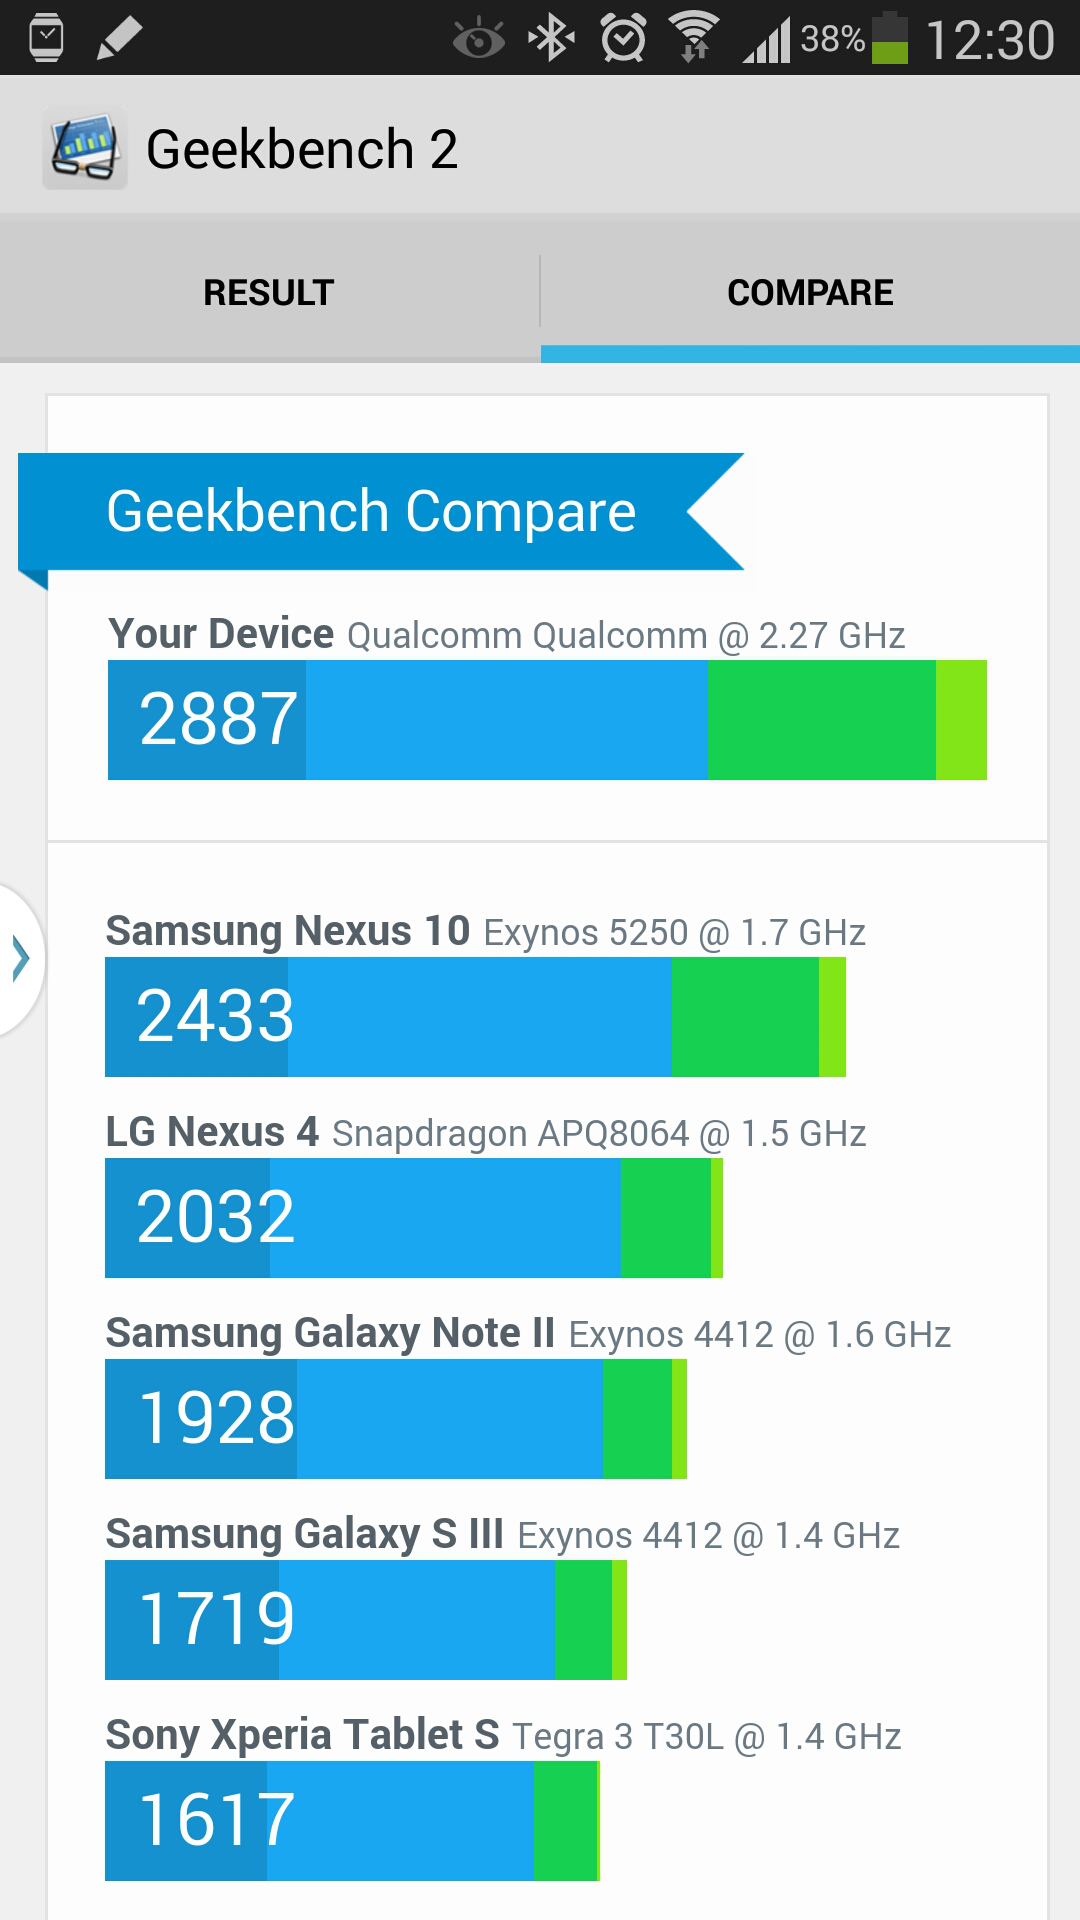
Task: Expand the side panel chevron handle
Action: (x=20, y=958)
